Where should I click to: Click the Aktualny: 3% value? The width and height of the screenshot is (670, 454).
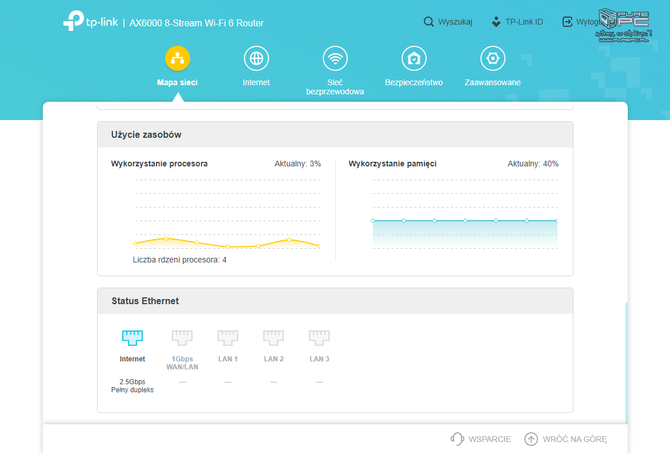pos(297,164)
